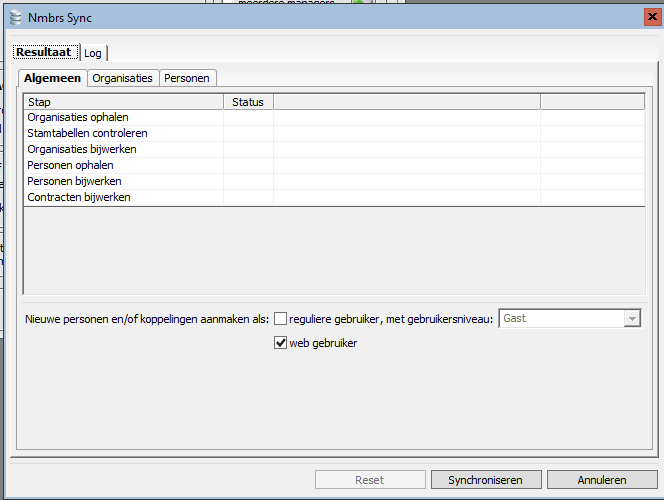Viewport: 664px width, 500px height.
Task: Select the Stamtabellen controleren row
Action: [x=335, y=133]
